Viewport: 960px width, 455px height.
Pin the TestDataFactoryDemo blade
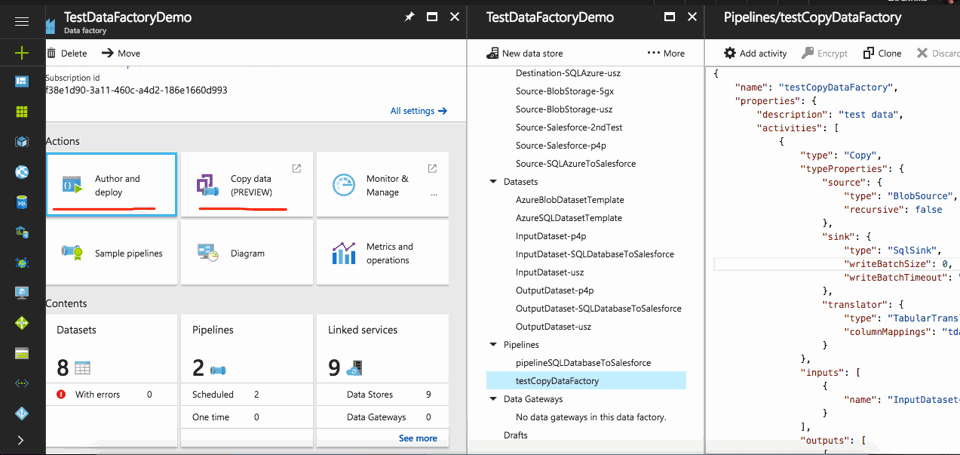(x=409, y=17)
